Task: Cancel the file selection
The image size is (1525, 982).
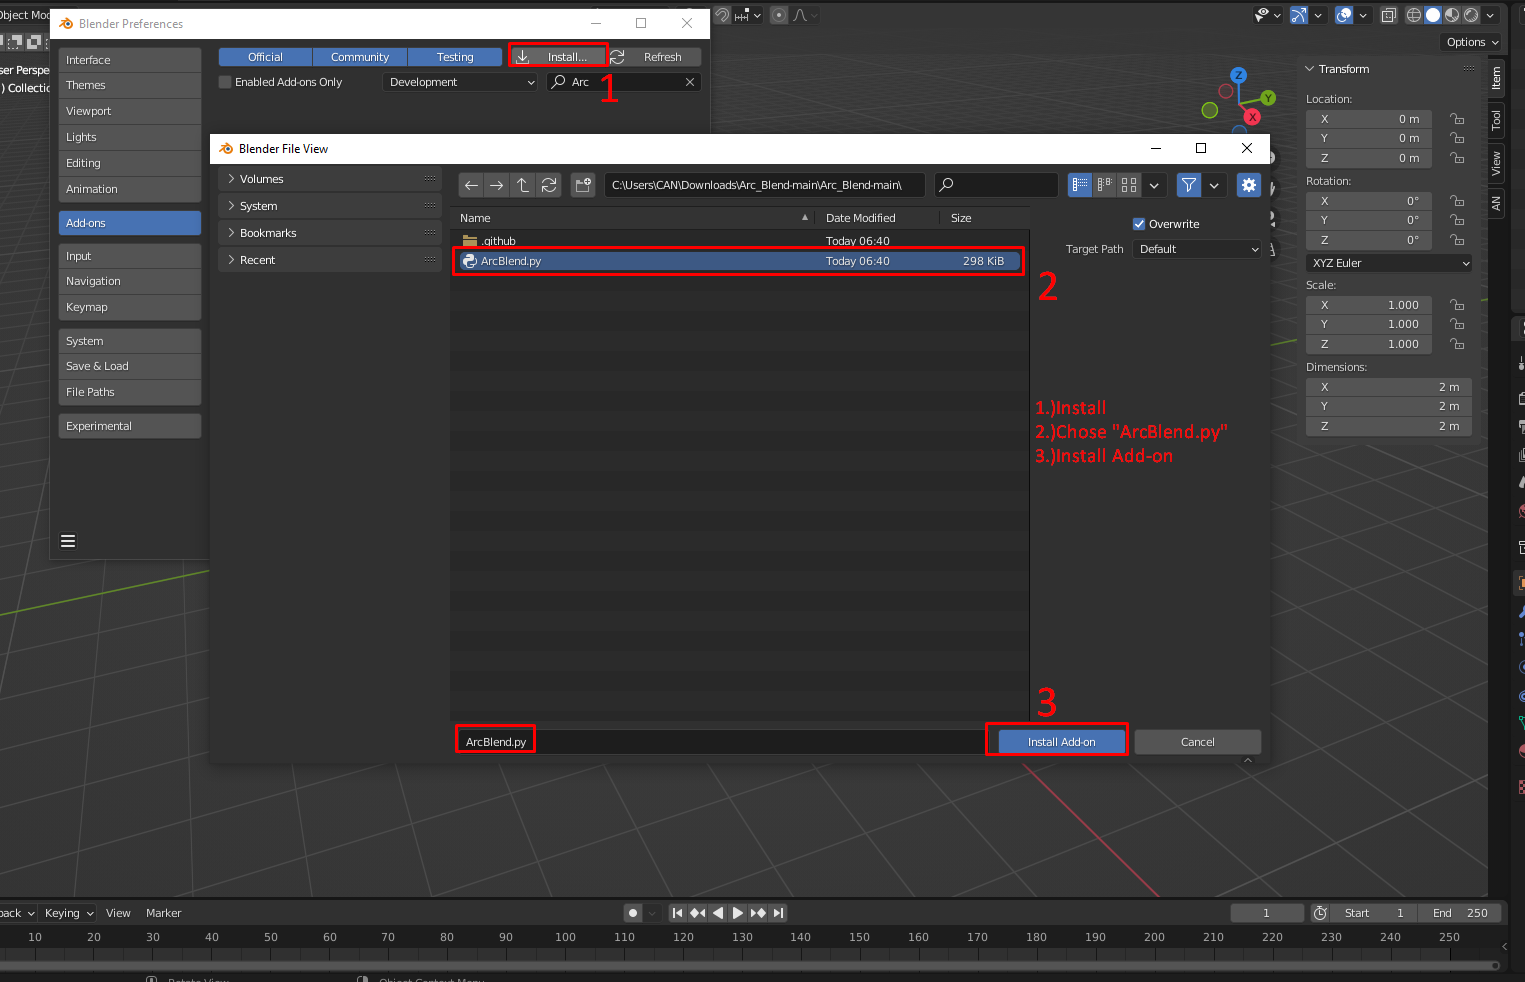Action: click(x=1197, y=741)
